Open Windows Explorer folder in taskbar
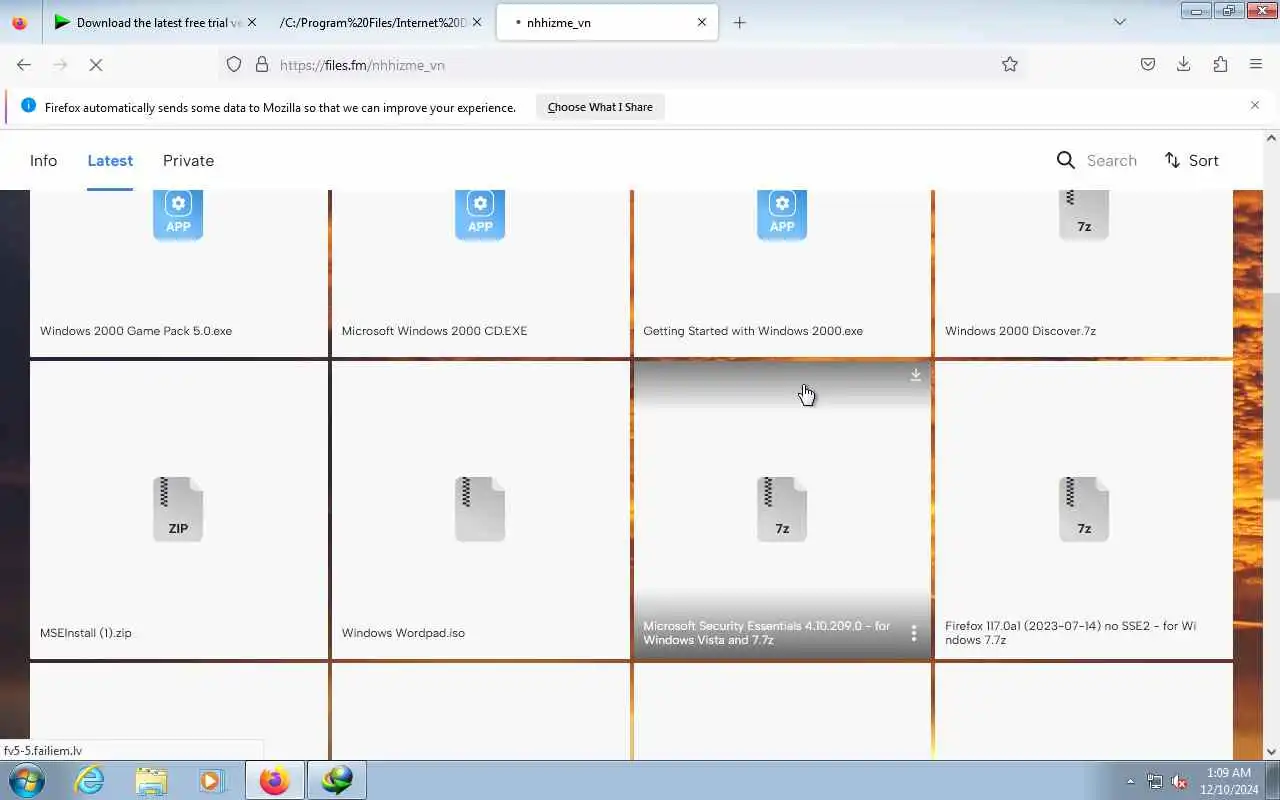1280x800 pixels. coord(151,780)
